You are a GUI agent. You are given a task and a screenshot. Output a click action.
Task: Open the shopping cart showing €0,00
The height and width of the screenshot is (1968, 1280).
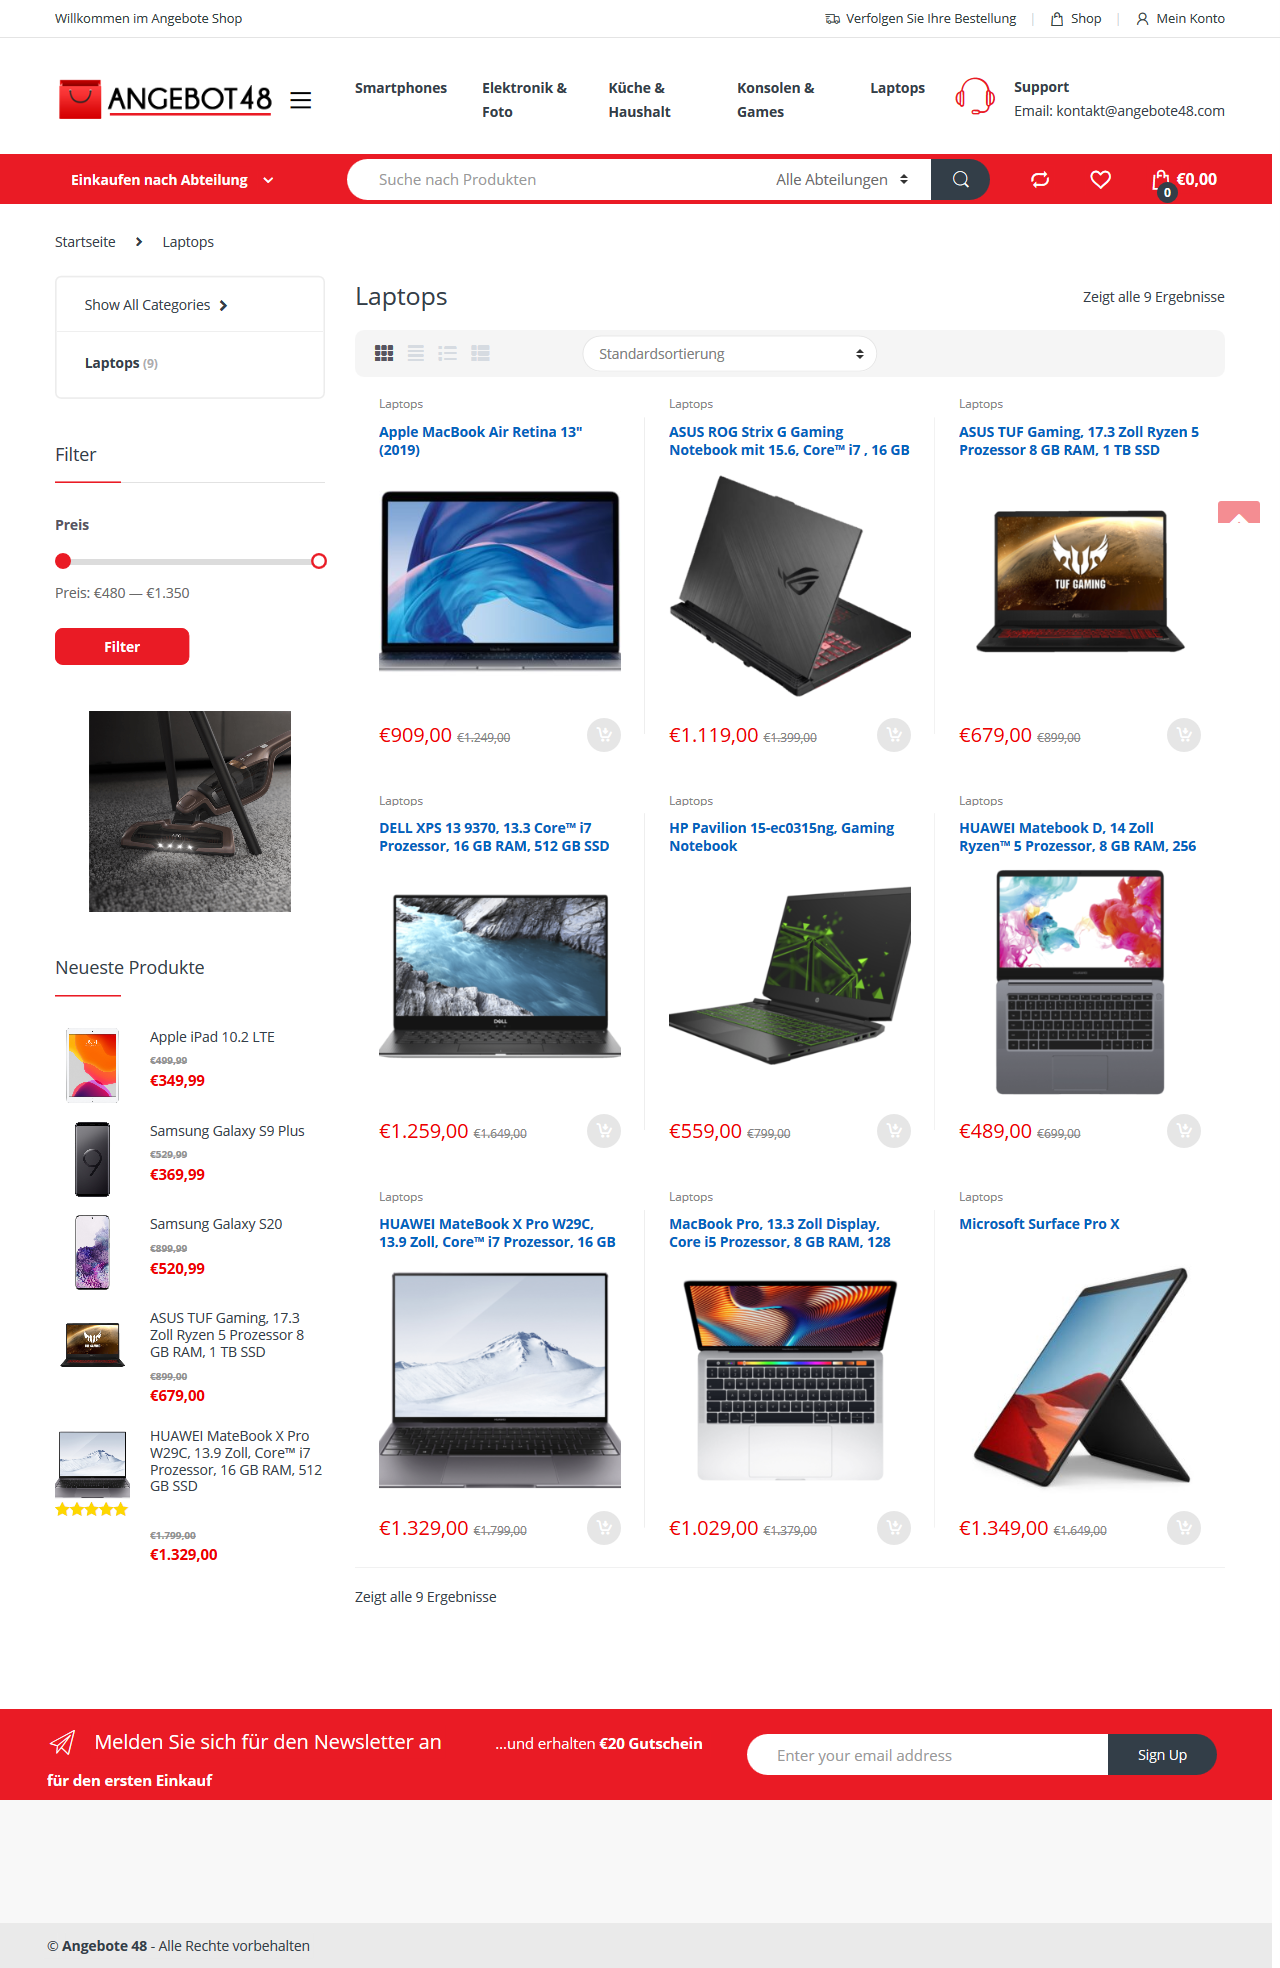pyautogui.click(x=1184, y=181)
